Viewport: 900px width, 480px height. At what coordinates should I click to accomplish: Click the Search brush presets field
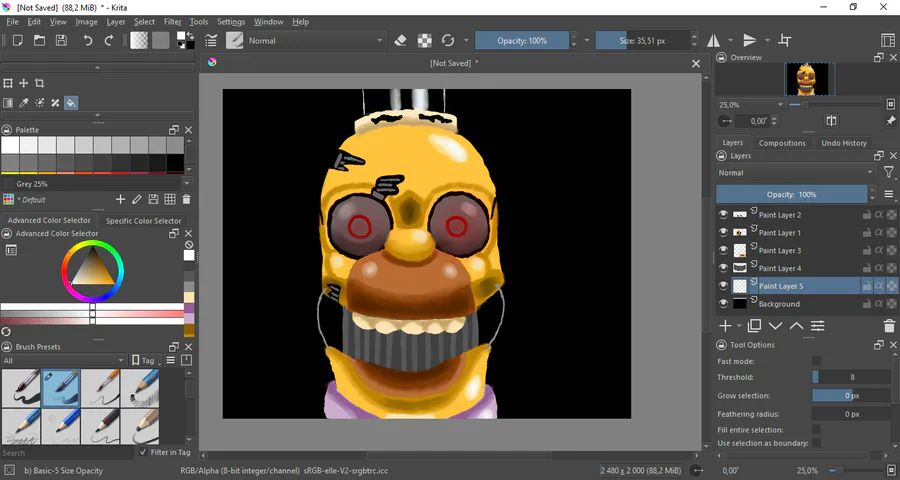(x=68, y=452)
